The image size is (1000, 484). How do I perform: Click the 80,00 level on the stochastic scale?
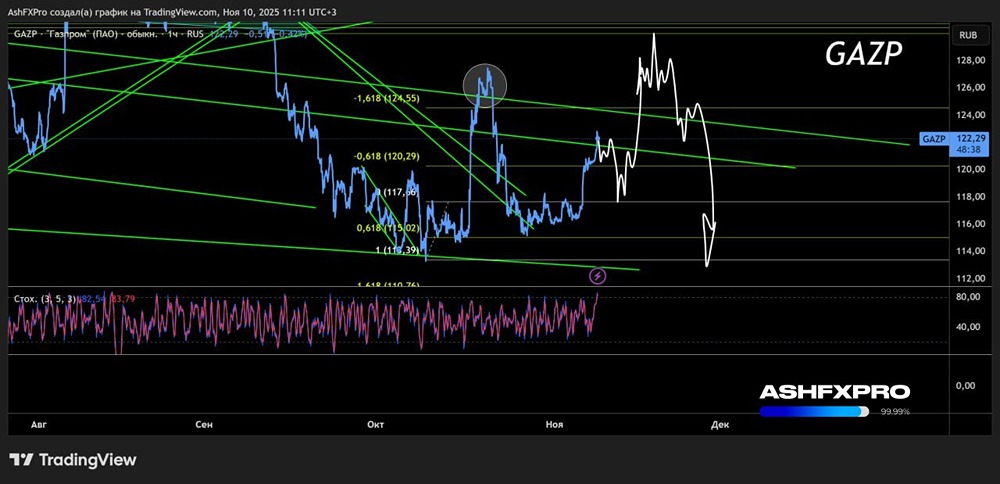tap(967, 297)
